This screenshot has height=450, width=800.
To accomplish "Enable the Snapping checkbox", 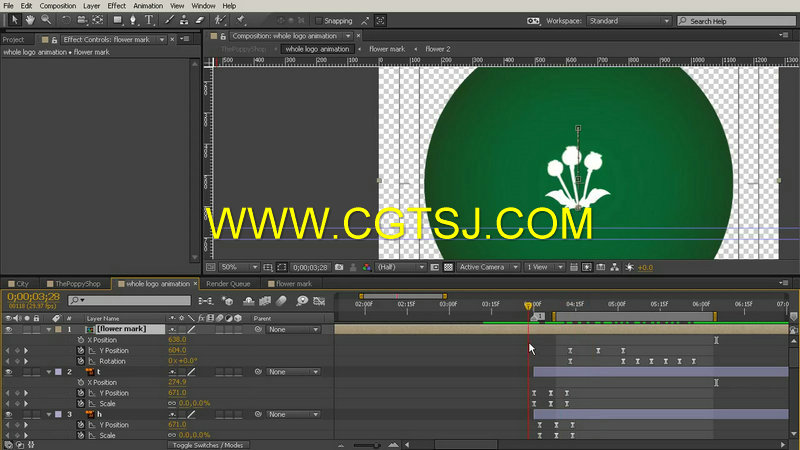I will 319,21.
